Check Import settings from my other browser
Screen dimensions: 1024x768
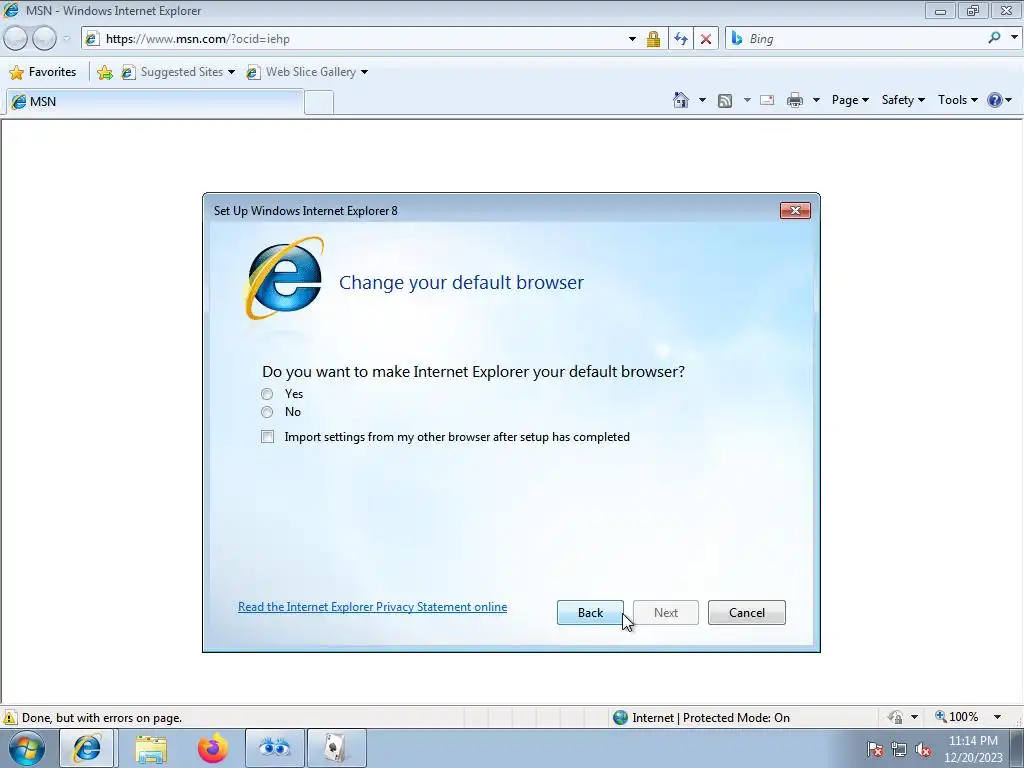pyautogui.click(x=268, y=437)
